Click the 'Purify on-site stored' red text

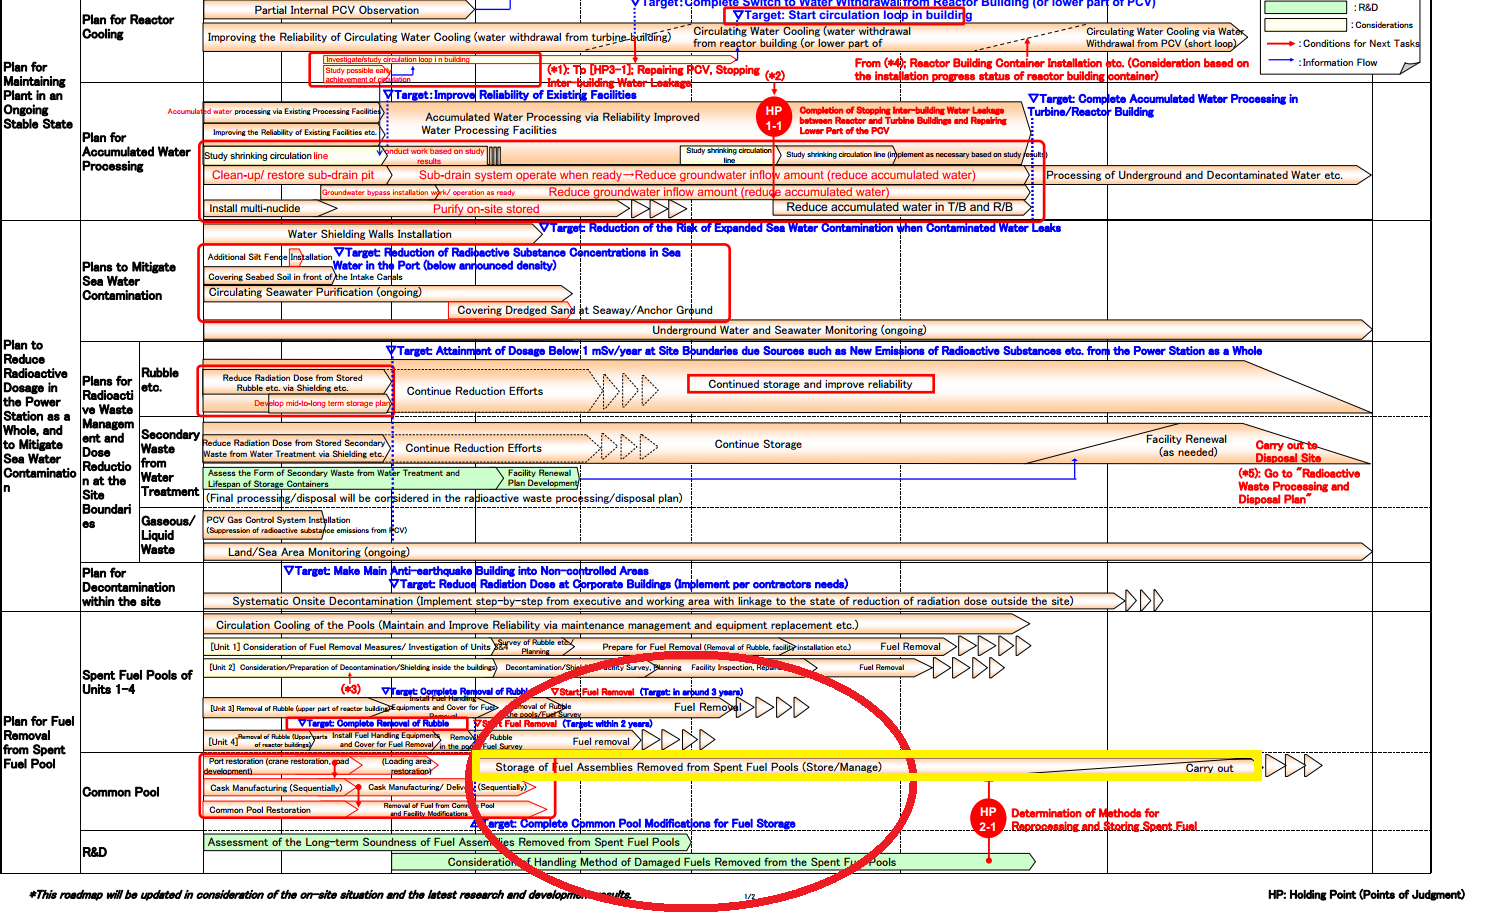(486, 209)
